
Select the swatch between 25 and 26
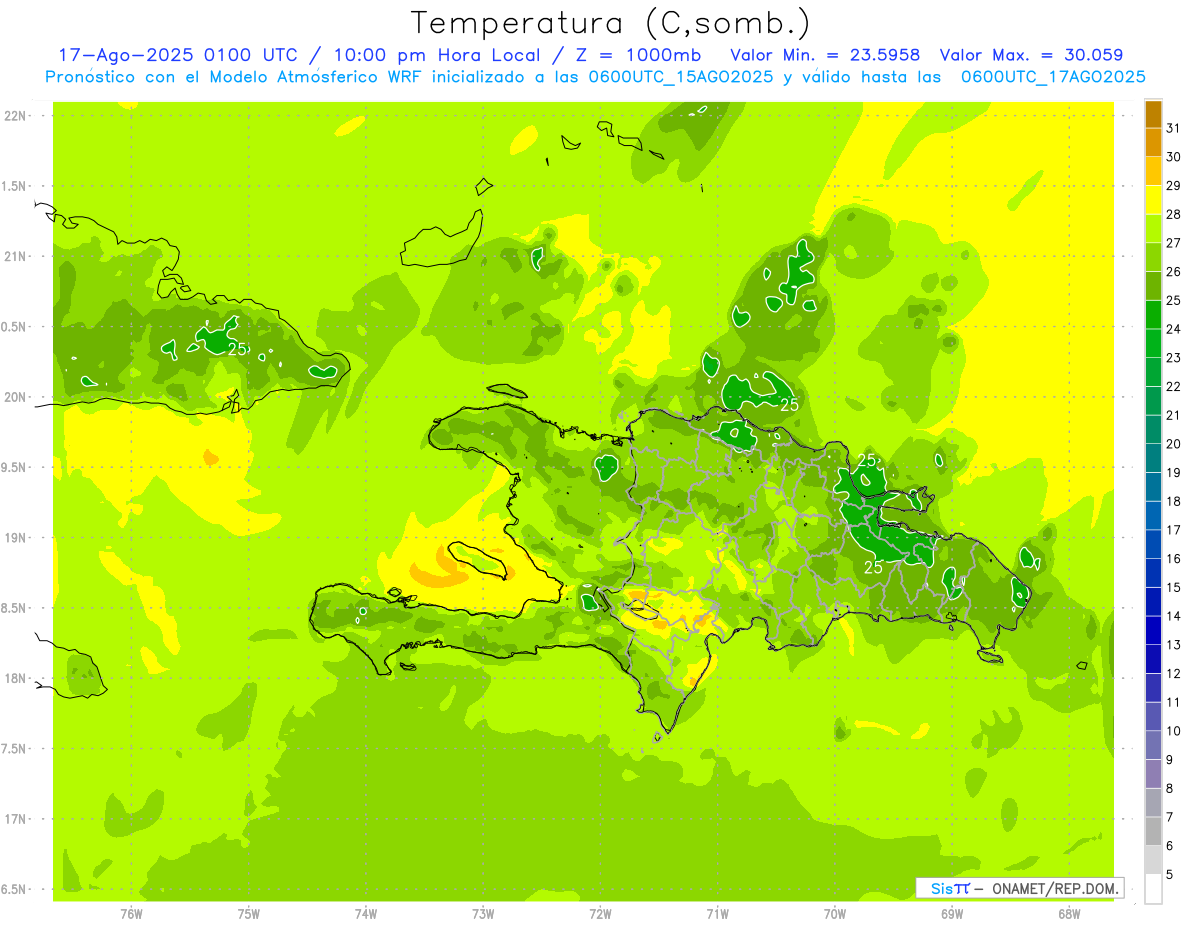pos(1153,285)
